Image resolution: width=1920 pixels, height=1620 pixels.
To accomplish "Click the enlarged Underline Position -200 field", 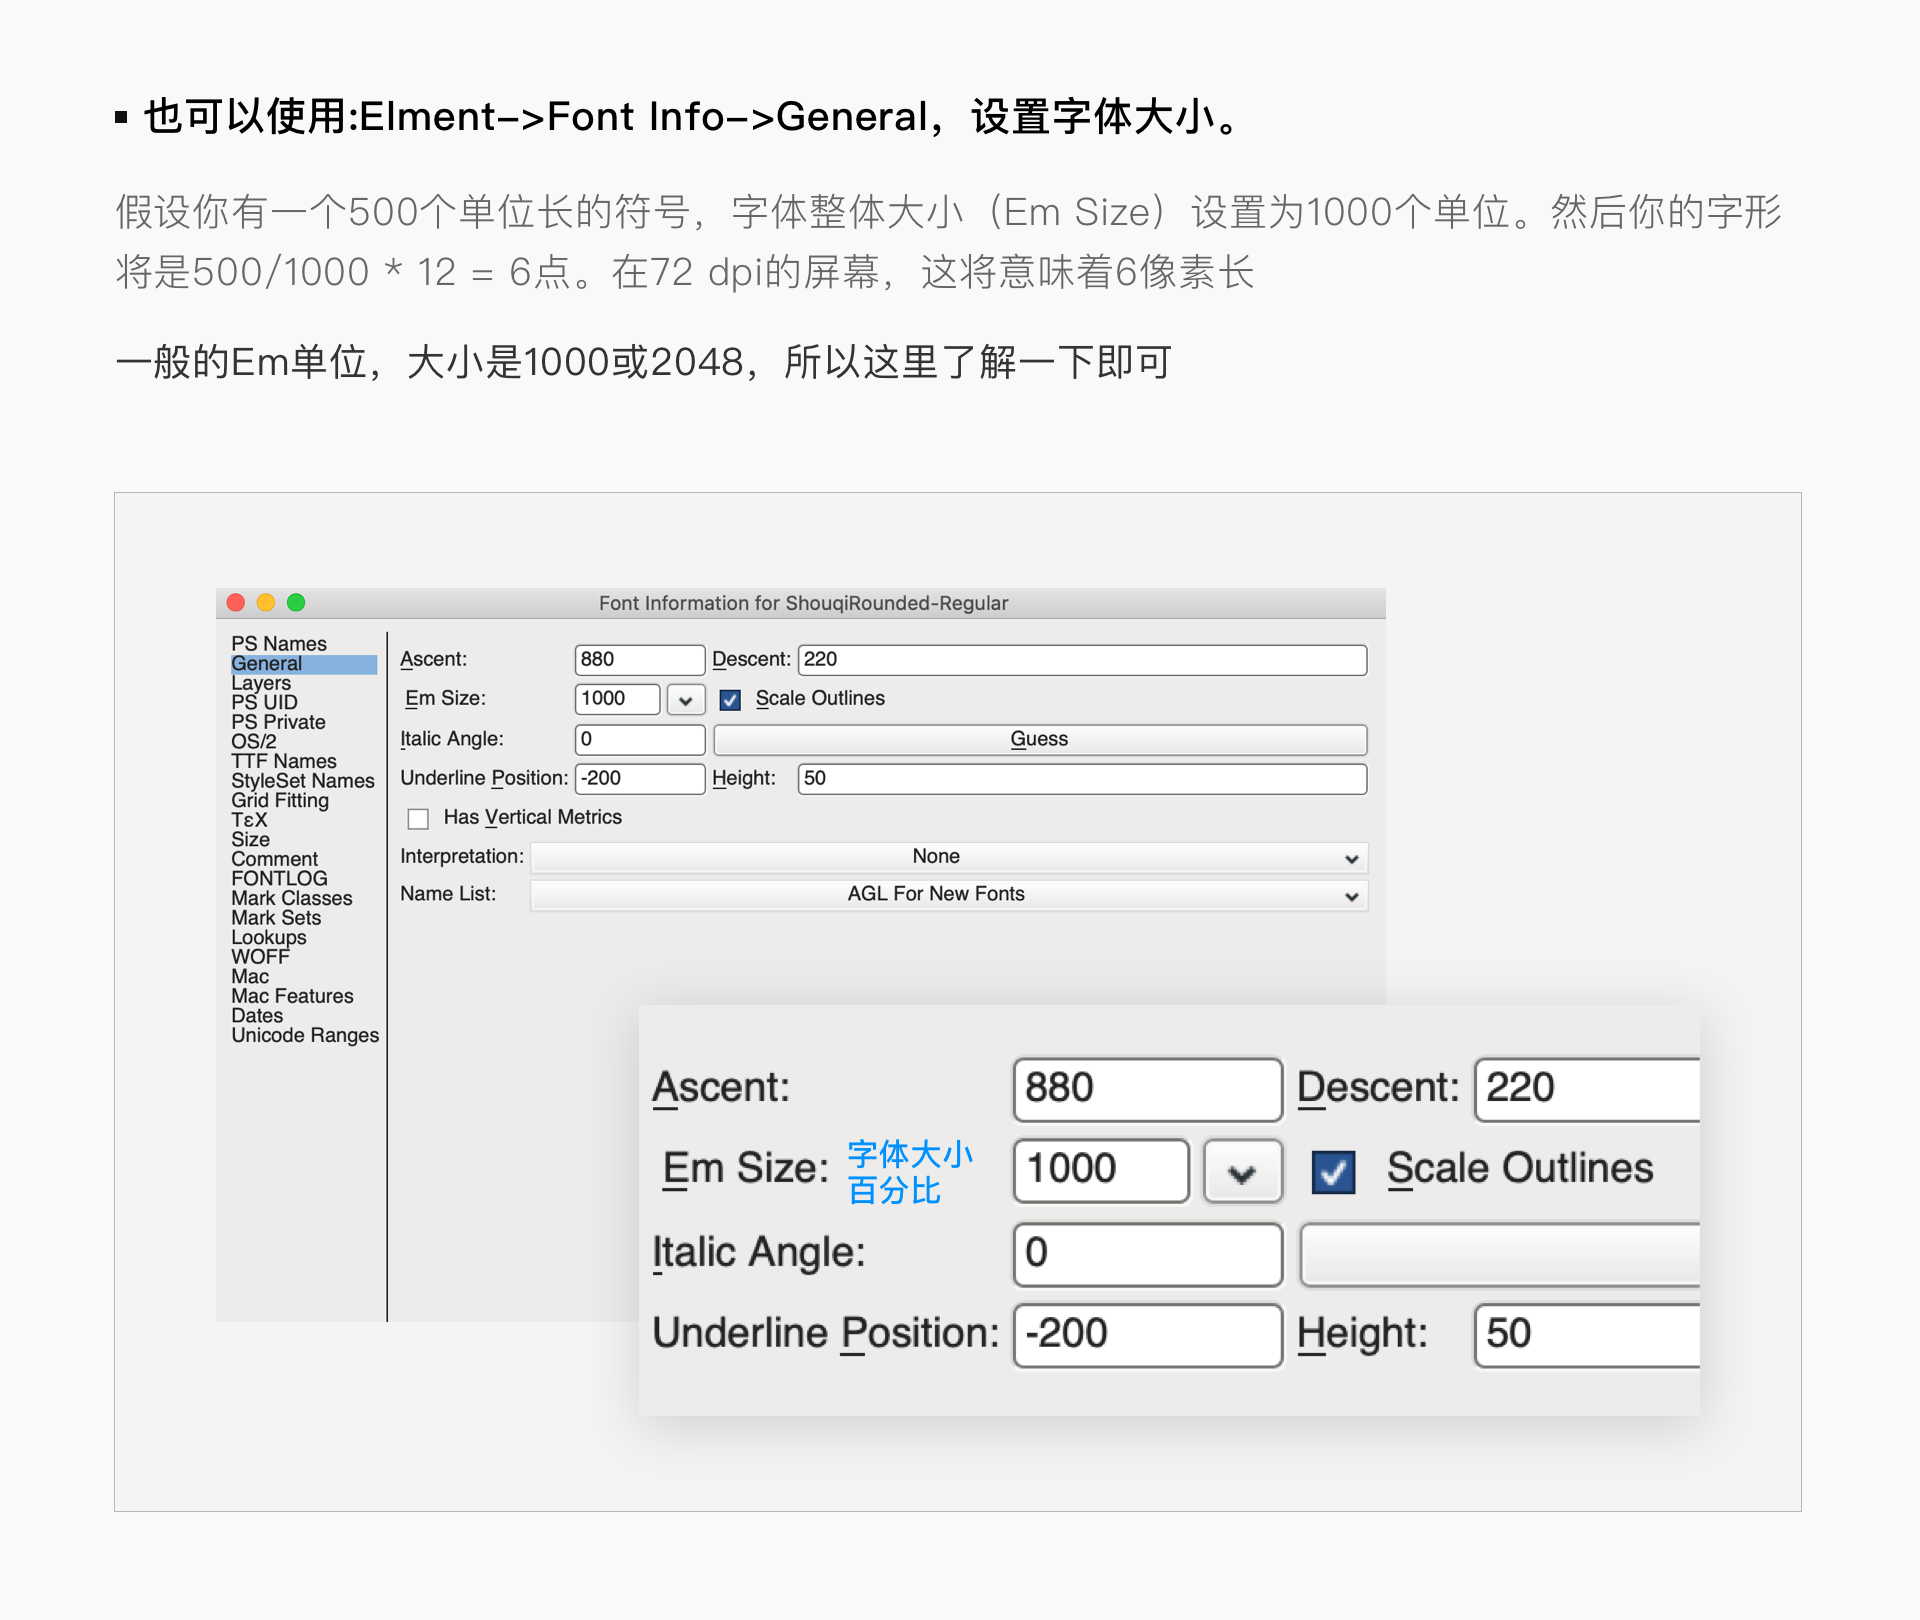I will pyautogui.click(x=1147, y=1335).
